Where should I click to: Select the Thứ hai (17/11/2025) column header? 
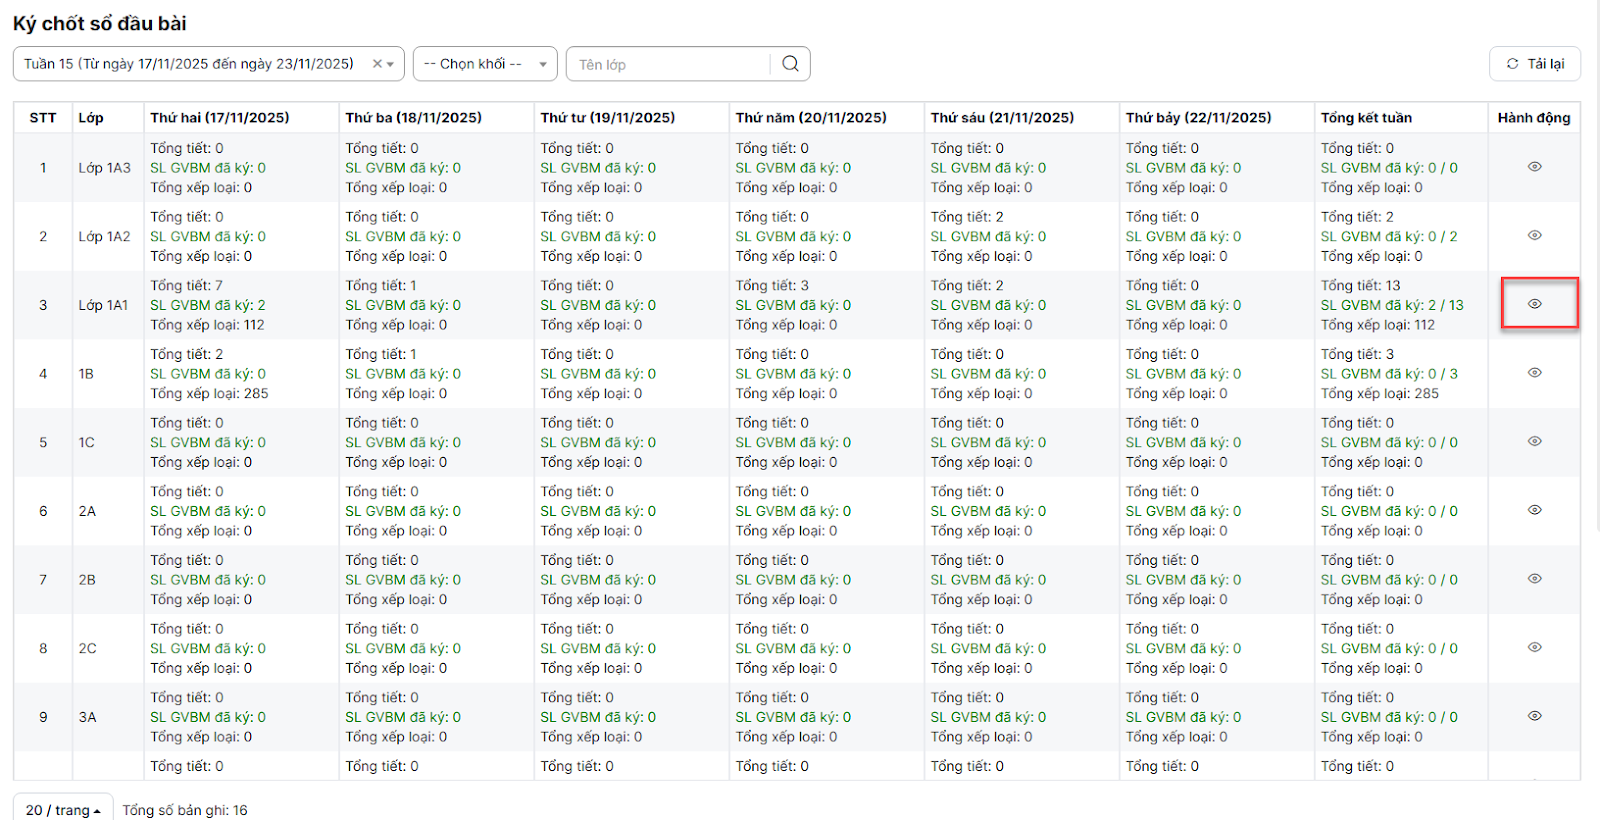[220, 118]
